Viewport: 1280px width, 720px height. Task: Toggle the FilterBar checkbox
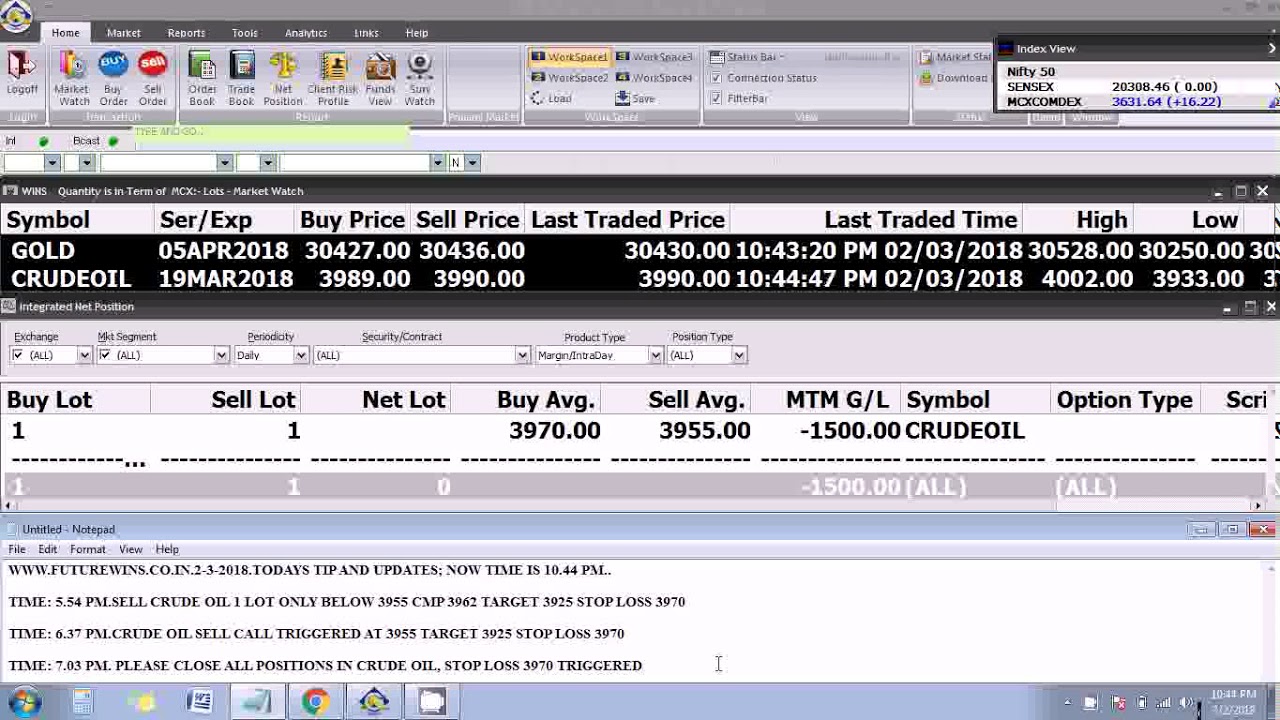(716, 98)
